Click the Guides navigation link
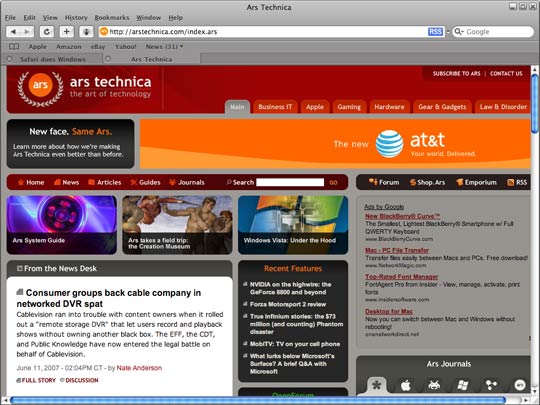Image resolution: width=540 pixels, height=405 pixels. 145,182
